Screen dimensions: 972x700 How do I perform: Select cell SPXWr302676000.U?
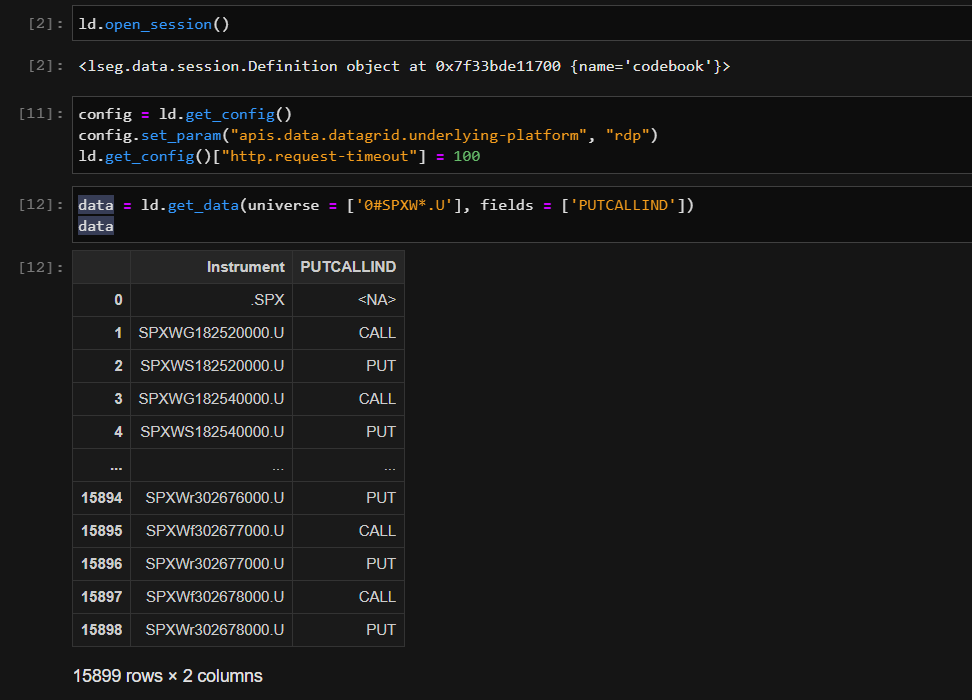pos(211,498)
